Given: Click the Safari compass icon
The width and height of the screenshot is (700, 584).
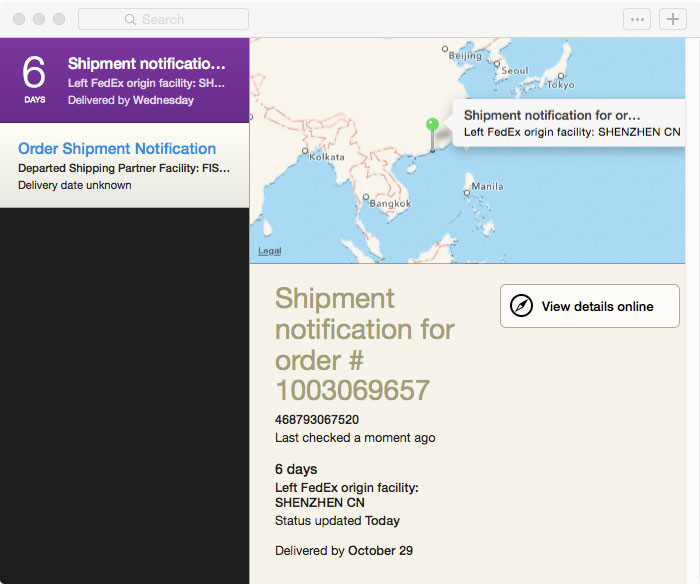Looking at the screenshot, I should coord(521,306).
